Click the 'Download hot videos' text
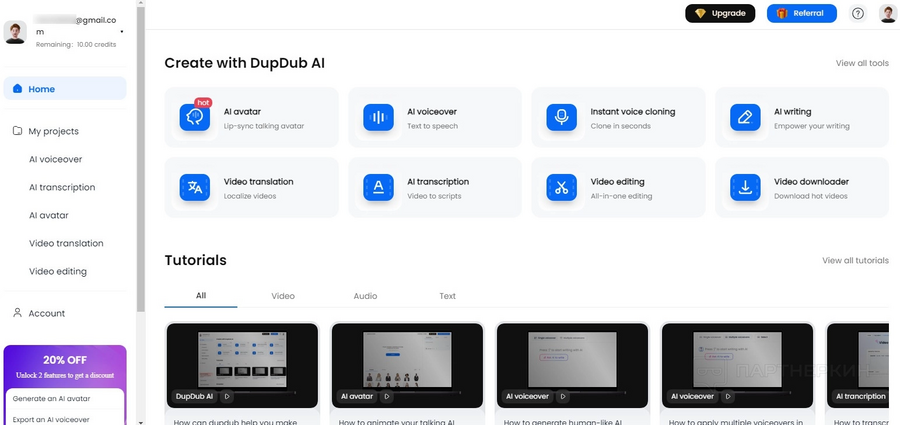The height and width of the screenshot is (425, 900). point(810,196)
